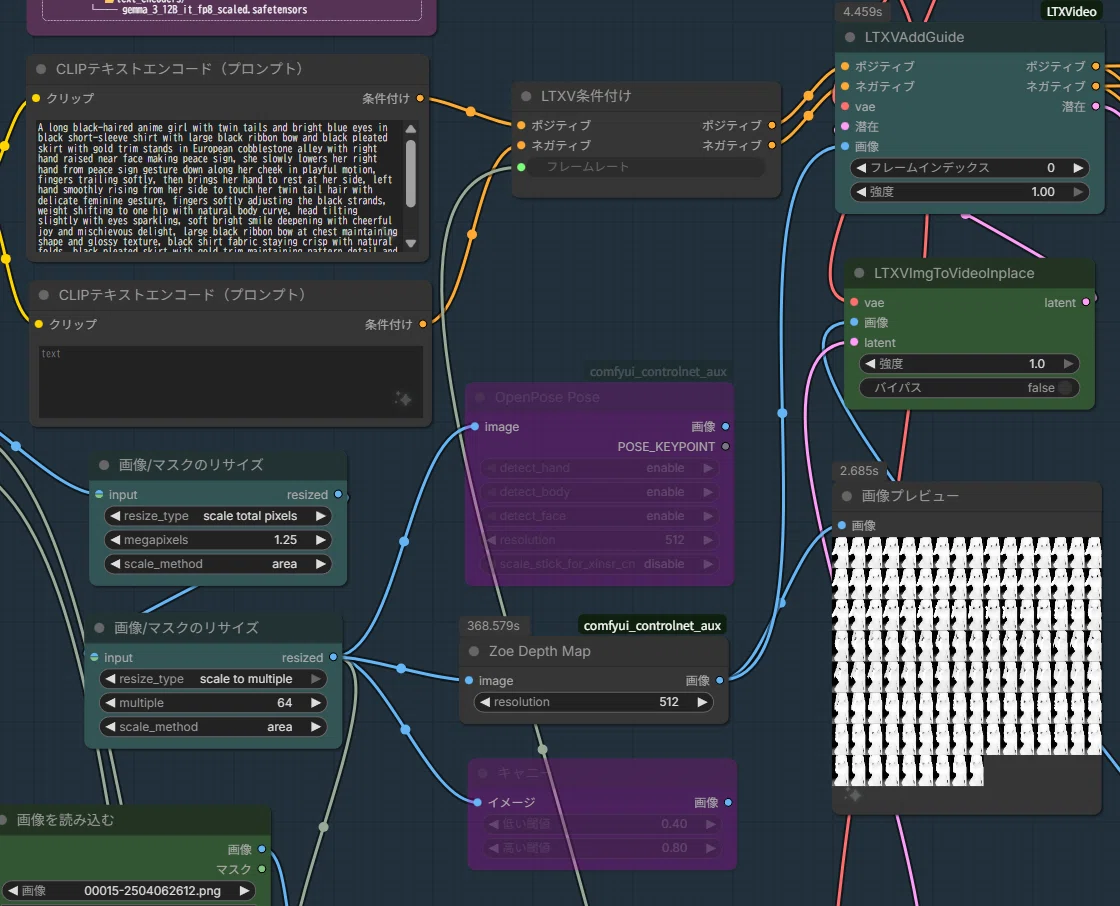The width and height of the screenshot is (1120, 906).
Task: Open image file 00015-2504062612.png selector
Action: 129,890
